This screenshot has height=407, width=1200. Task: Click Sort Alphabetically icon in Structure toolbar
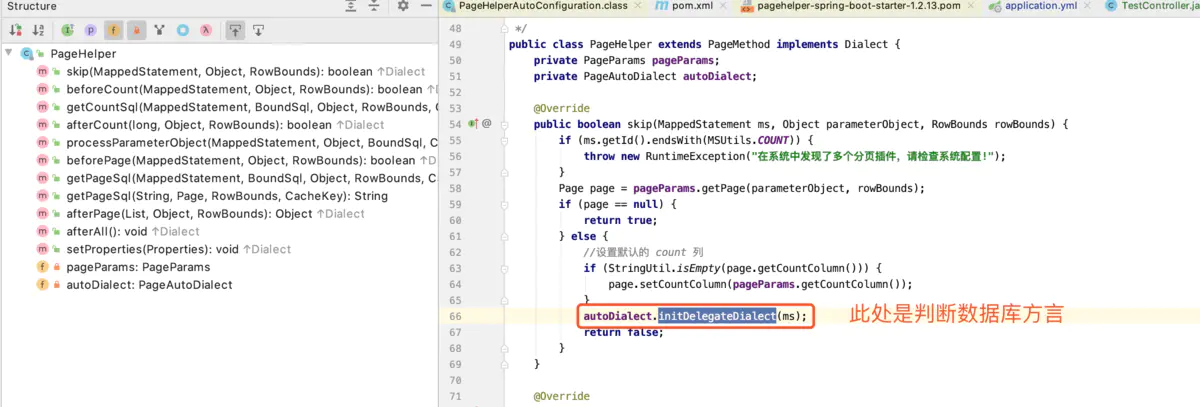point(38,31)
